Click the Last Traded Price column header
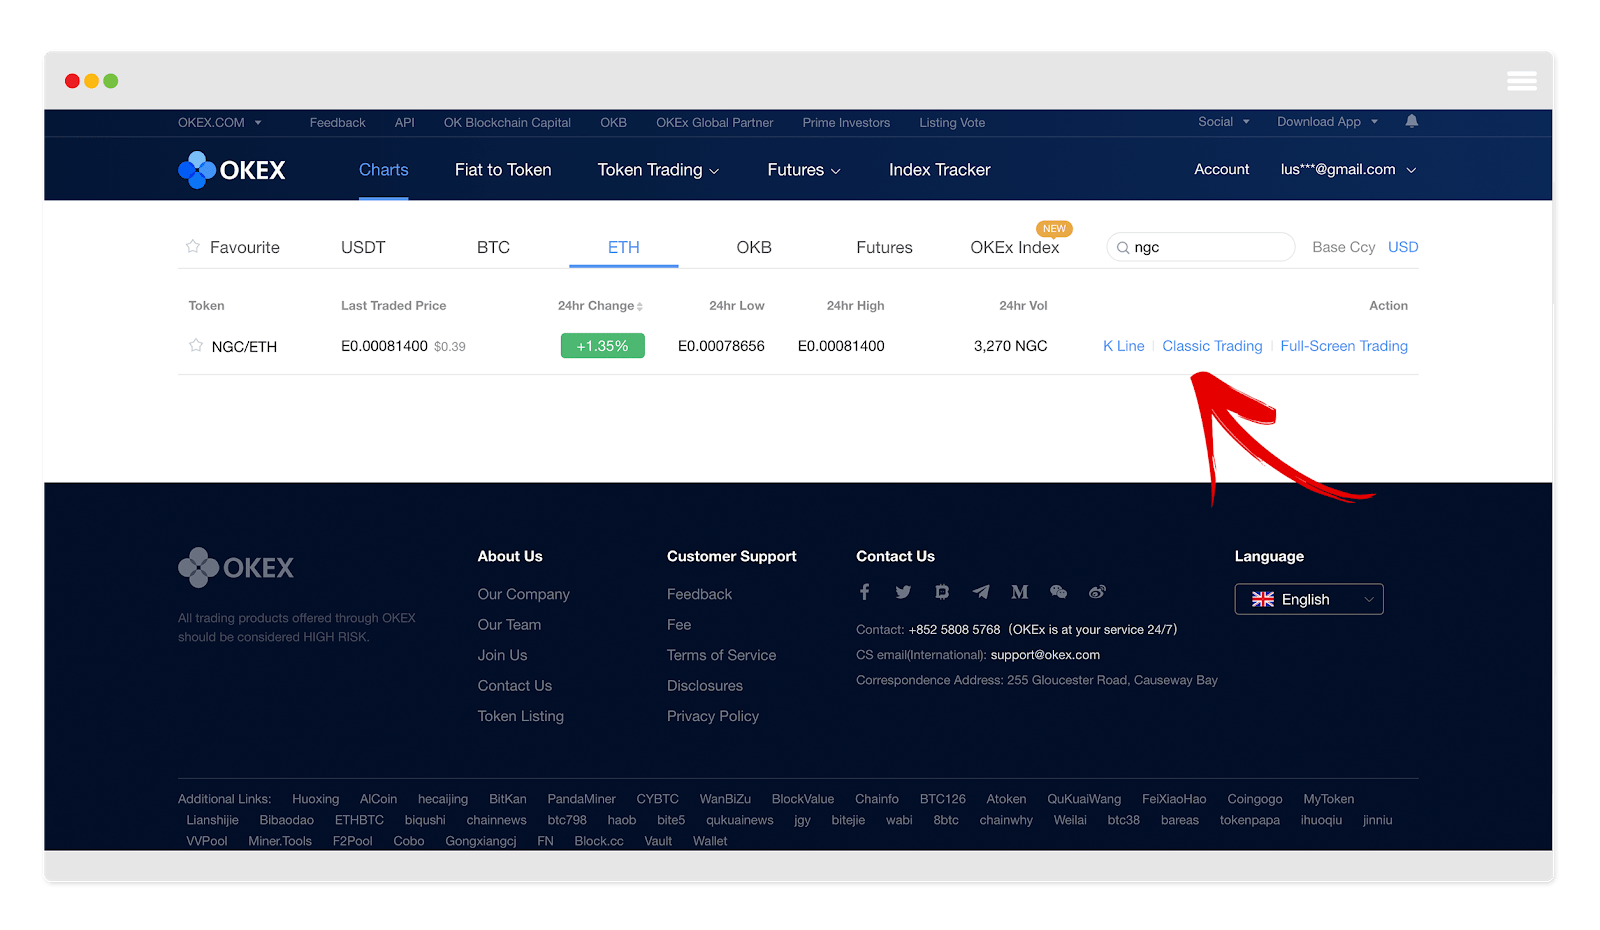Image resolution: width=1600 pixels, height=930 pixels. click(x=393, y=306)
